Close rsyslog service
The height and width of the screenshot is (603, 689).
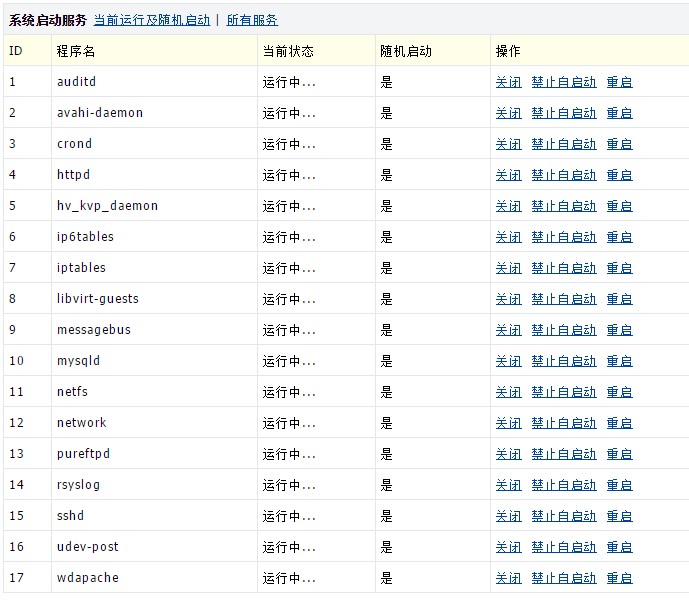(508, 485)
